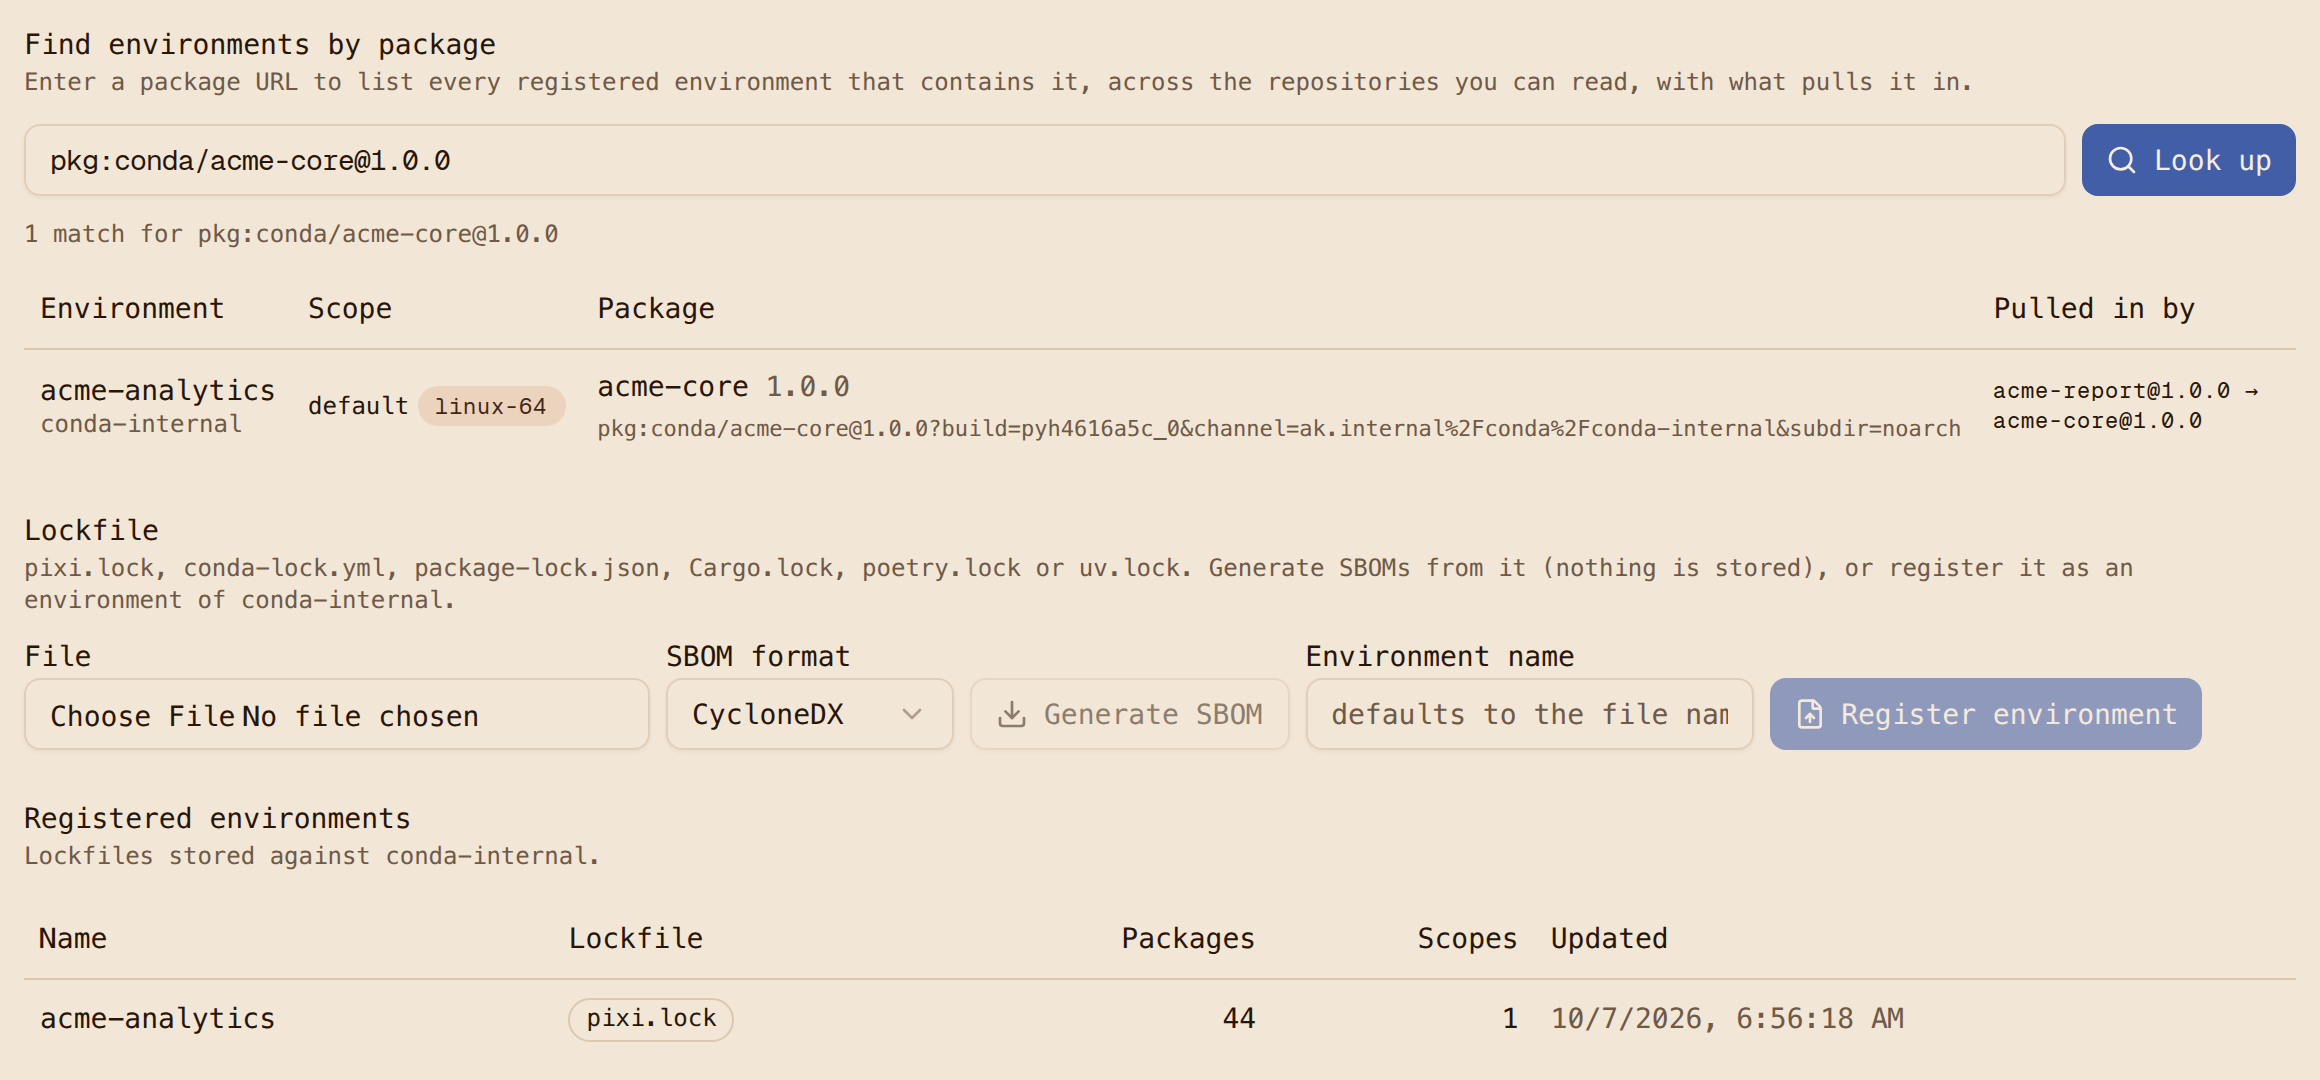
Task: Click acme-analytics environment in lookup results
Action: [157, 390]
